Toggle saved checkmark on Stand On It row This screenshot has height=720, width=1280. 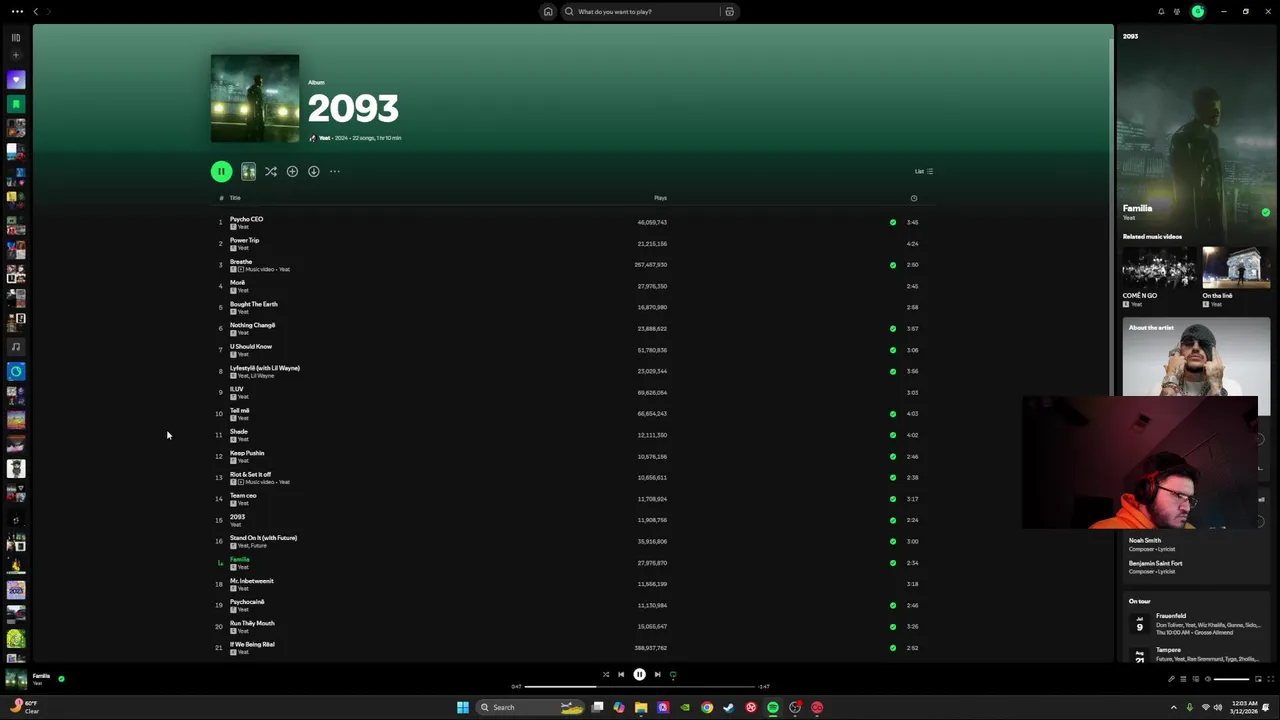(893, 541)
